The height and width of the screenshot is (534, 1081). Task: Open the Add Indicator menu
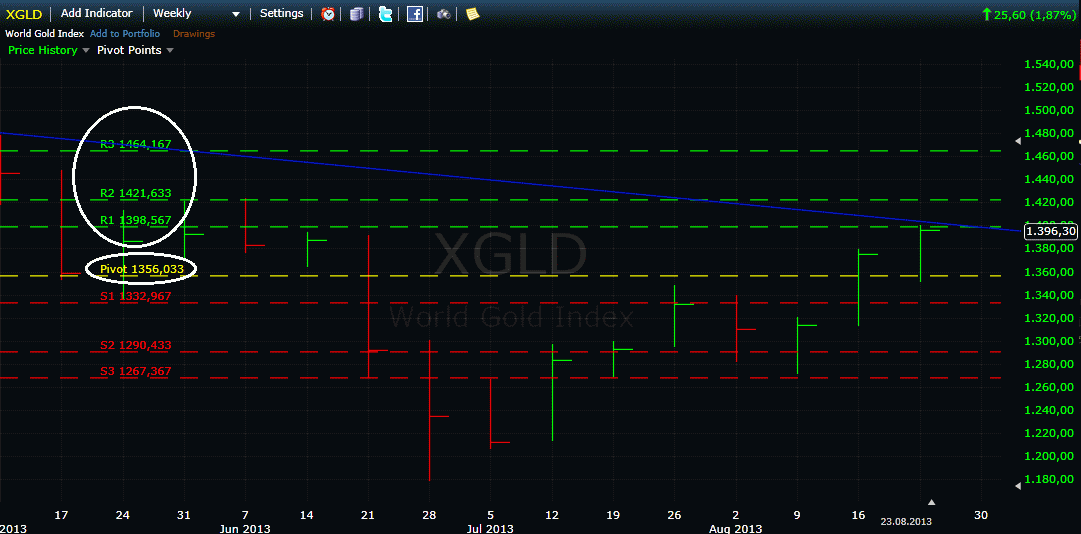click(x=96, y=14)
